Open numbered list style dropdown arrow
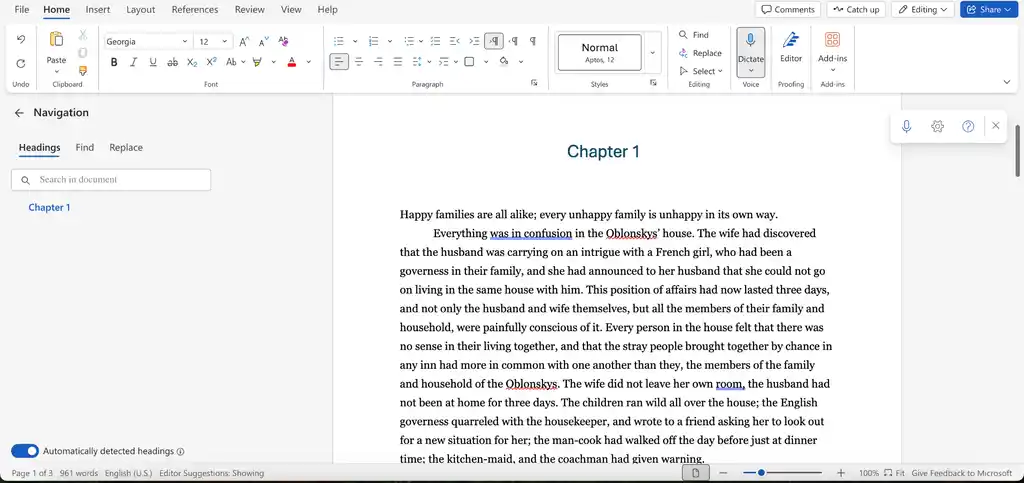 [390, 41]
